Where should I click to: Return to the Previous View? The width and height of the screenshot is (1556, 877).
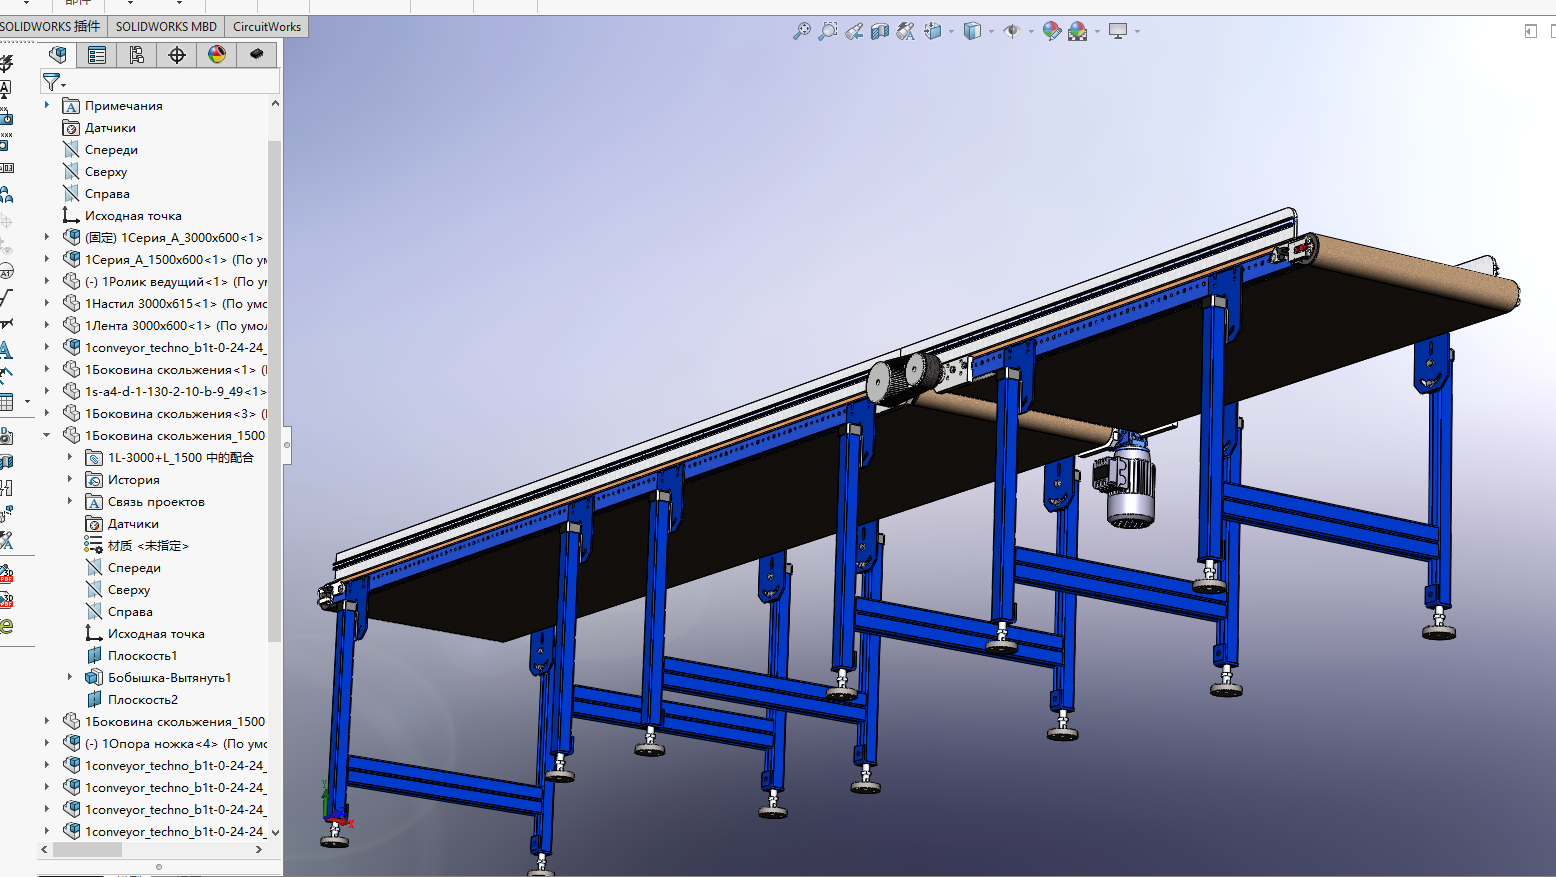point(853,31)
